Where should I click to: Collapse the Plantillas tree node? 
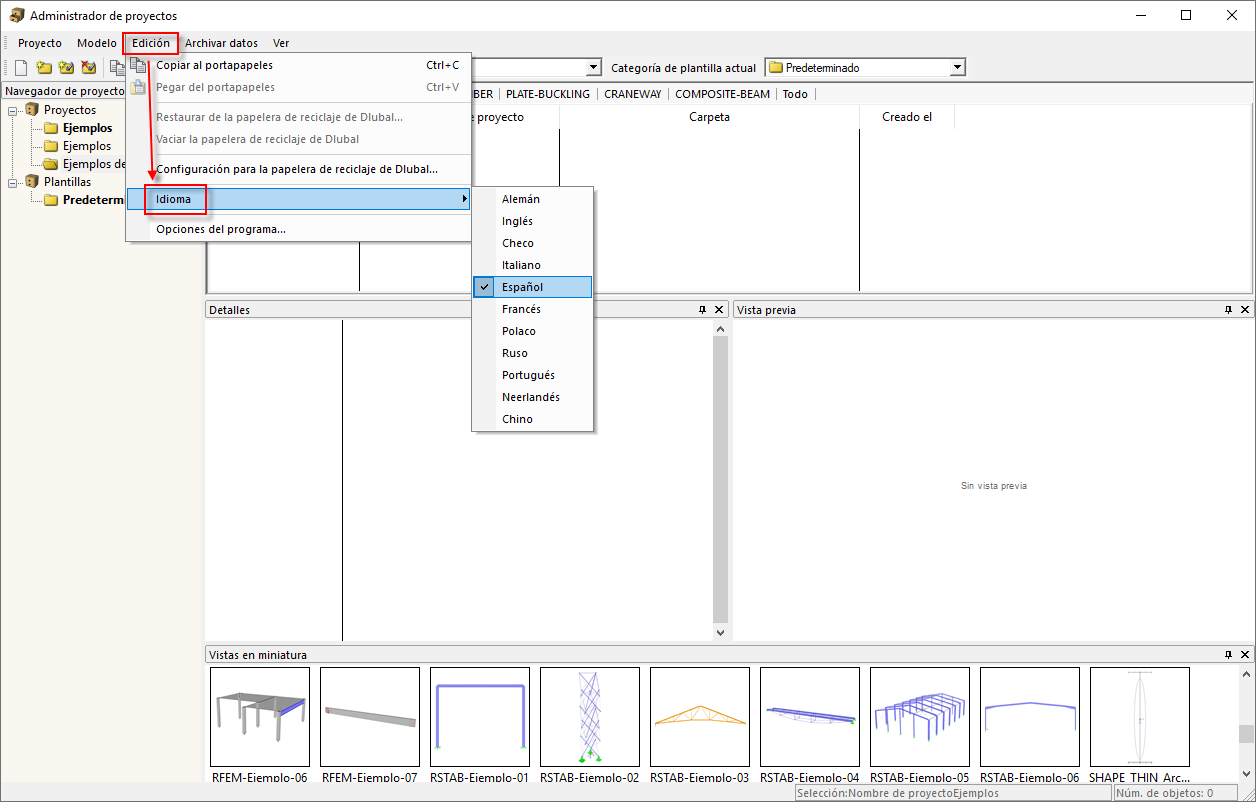point(13,182)
